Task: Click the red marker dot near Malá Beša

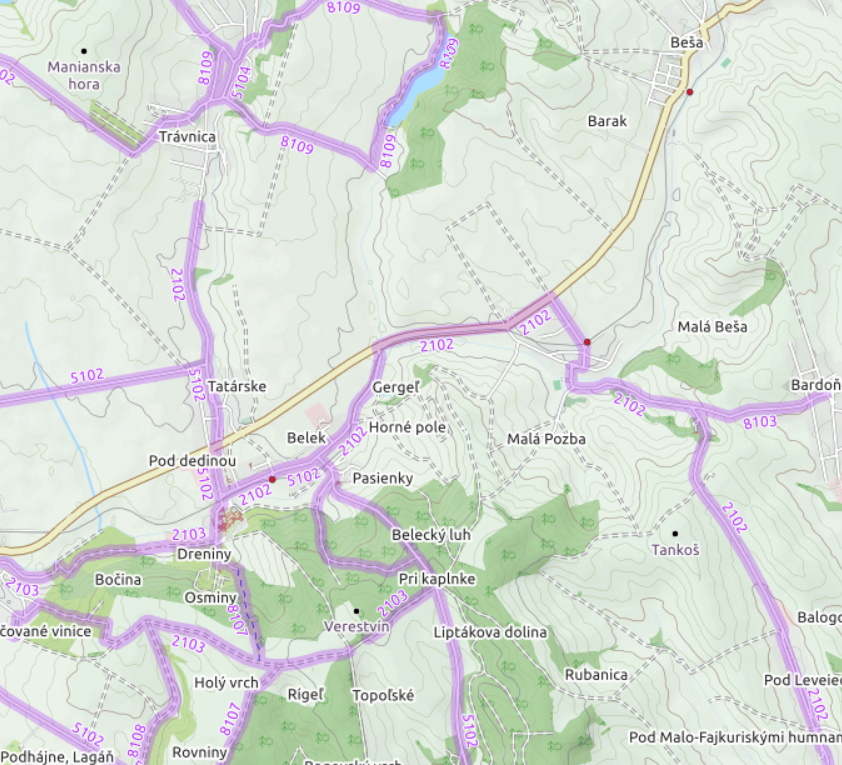Action: click(587, 342)
